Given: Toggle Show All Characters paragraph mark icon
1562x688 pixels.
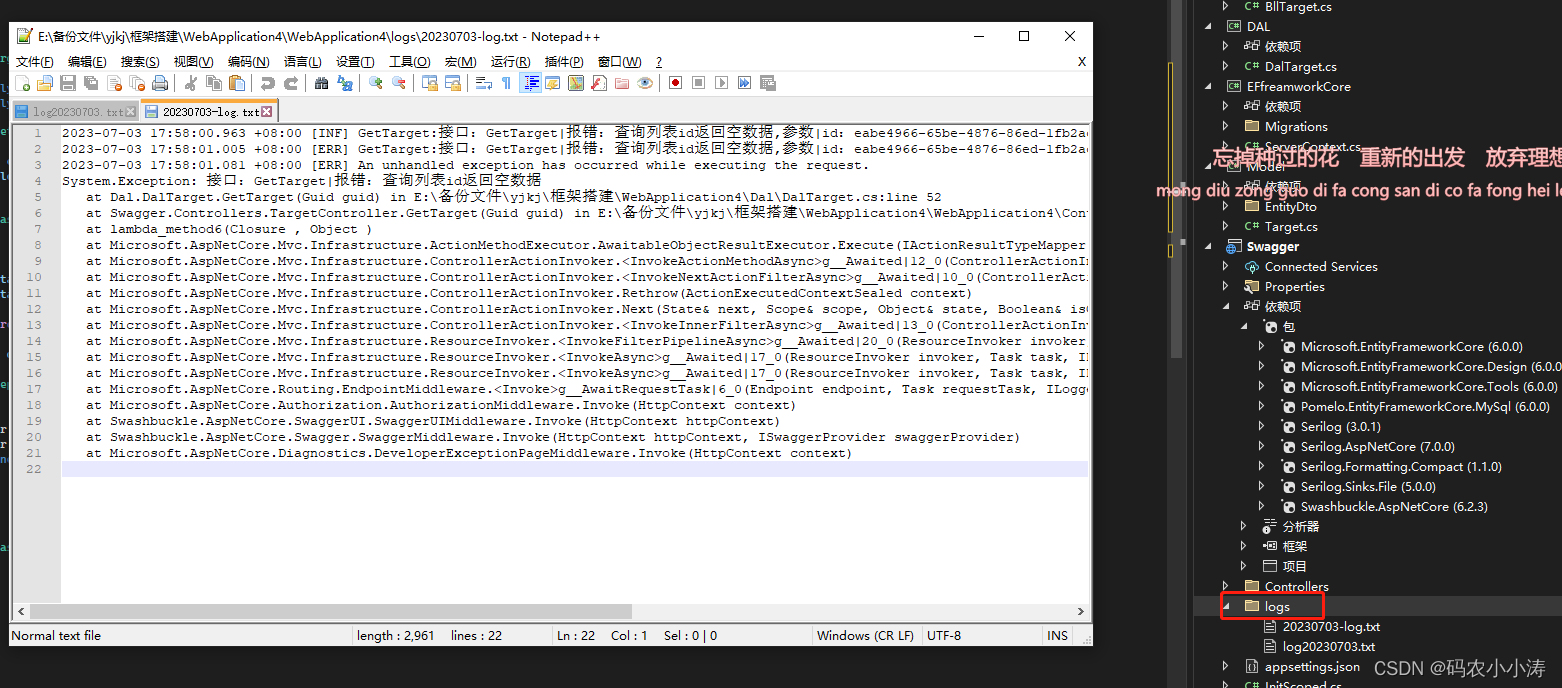Looking at the screenshot, I should (507, 83).
